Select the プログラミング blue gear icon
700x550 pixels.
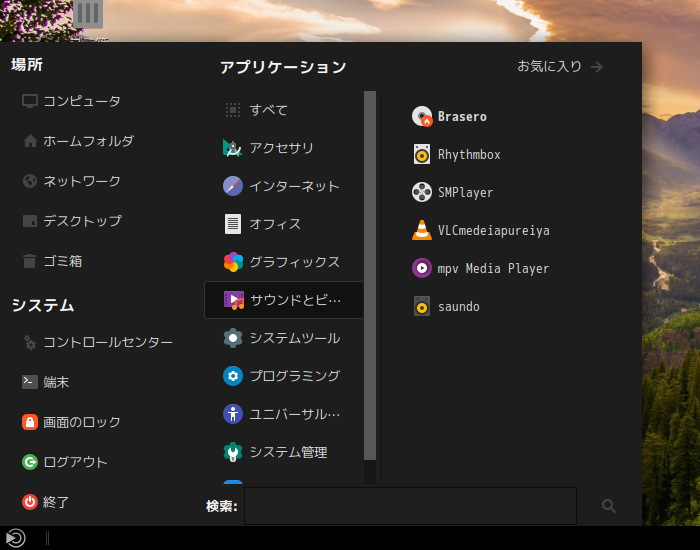click(x=233, y=376)
